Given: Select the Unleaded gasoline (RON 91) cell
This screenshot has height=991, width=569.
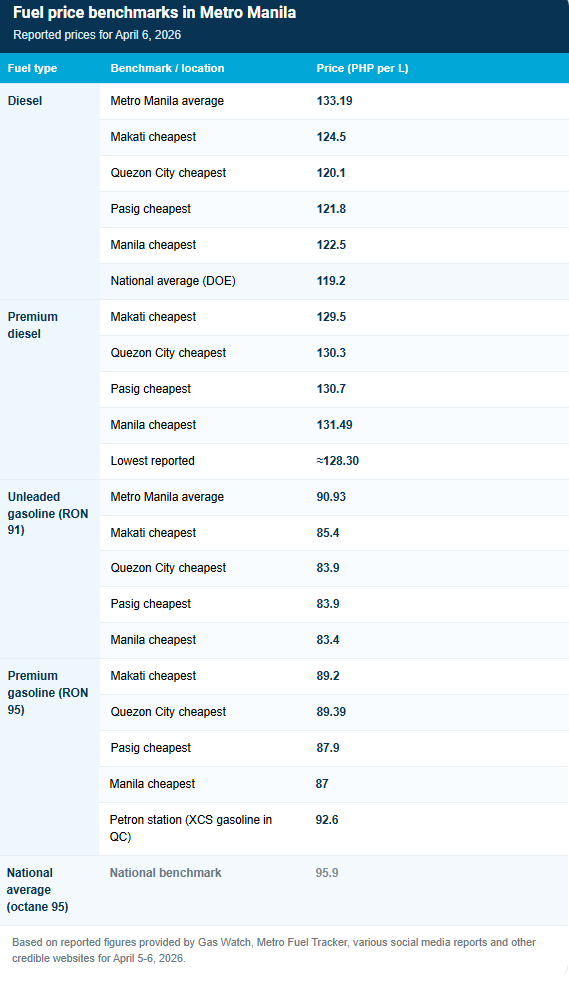Looking at the screenshot, I should pyautogui.click(x=50, y=569).
